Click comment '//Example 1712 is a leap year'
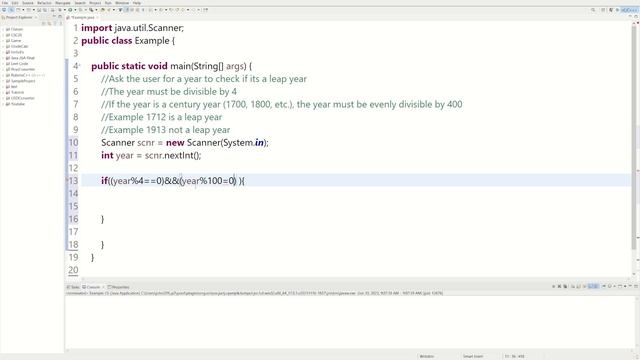Screen dimensions: 640x360 pos(162,117)
